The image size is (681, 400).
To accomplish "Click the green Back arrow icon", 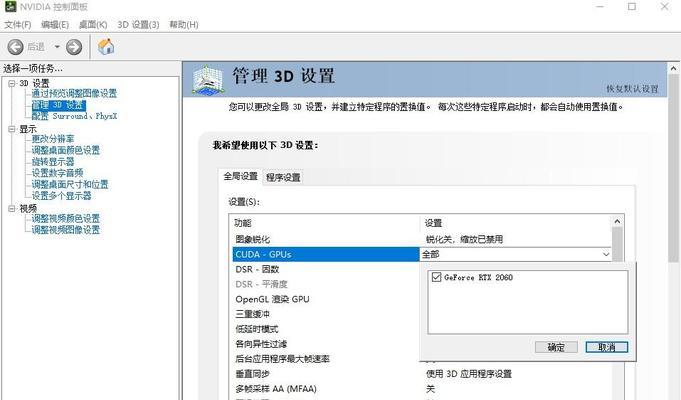I will click(x=16, y=47).
